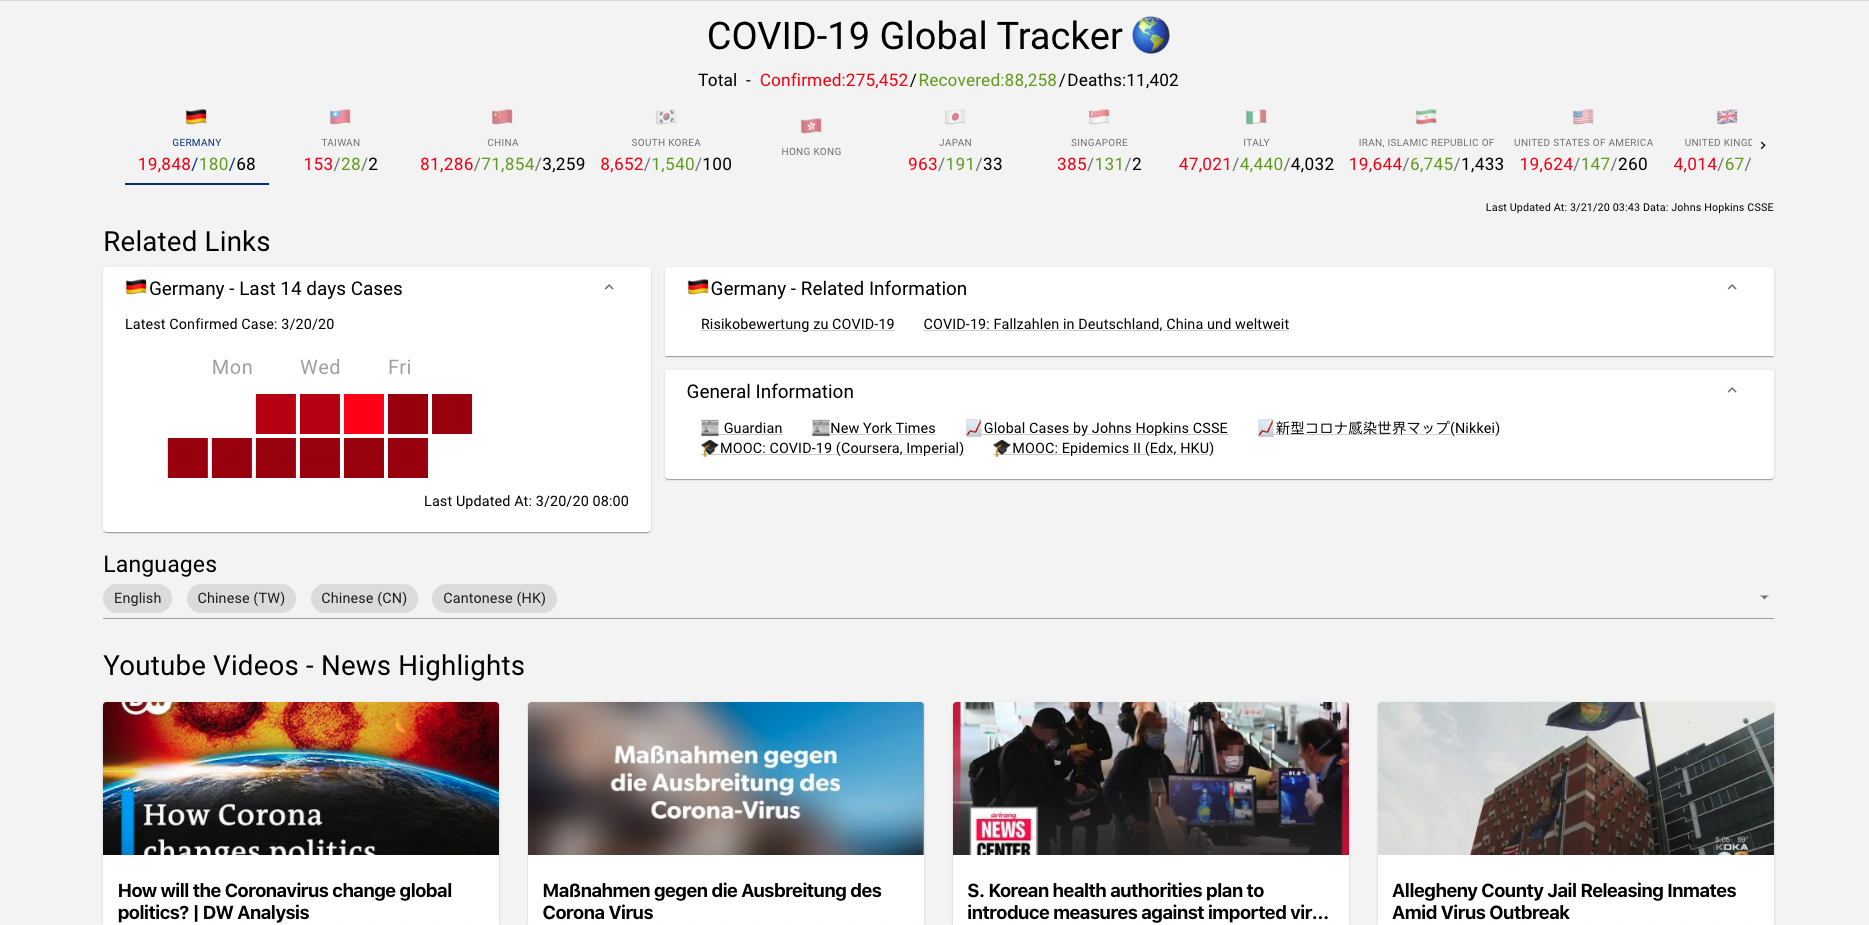
Task: Click the bright red Friday heatmap cell
Action: (x=364, y=414)
